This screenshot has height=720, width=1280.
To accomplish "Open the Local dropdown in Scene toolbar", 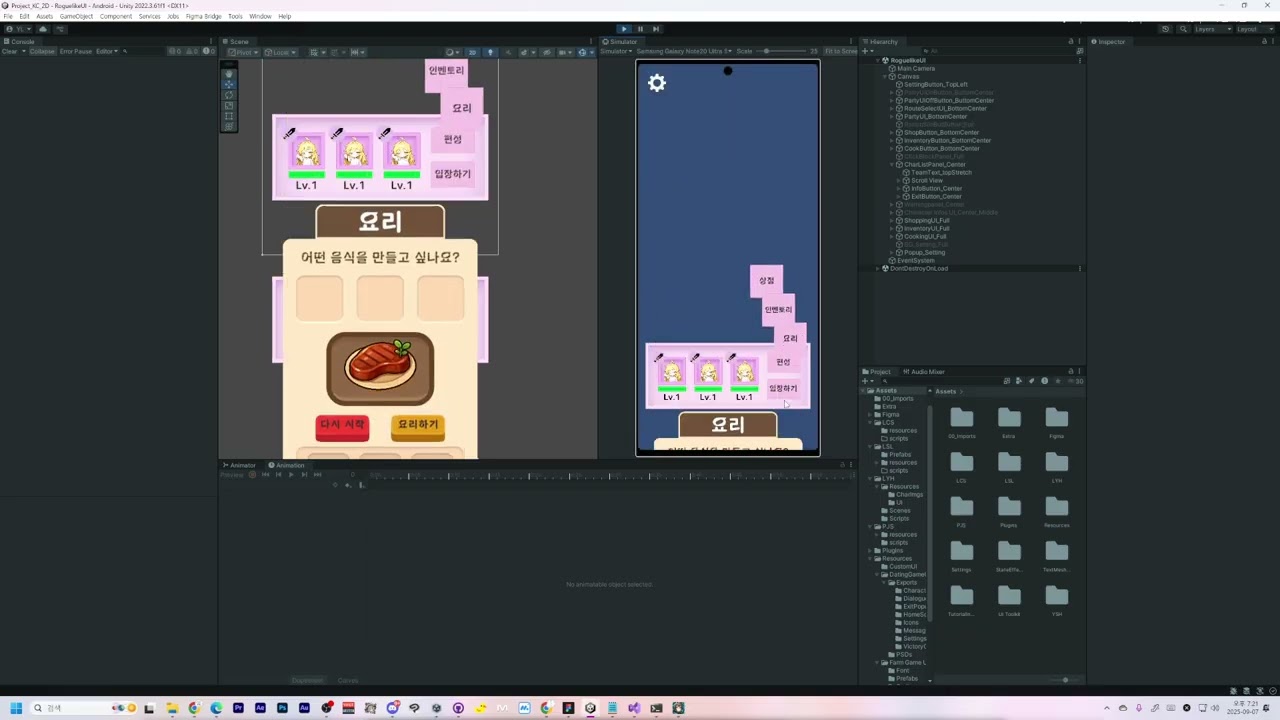I will (x=279, y=52).
